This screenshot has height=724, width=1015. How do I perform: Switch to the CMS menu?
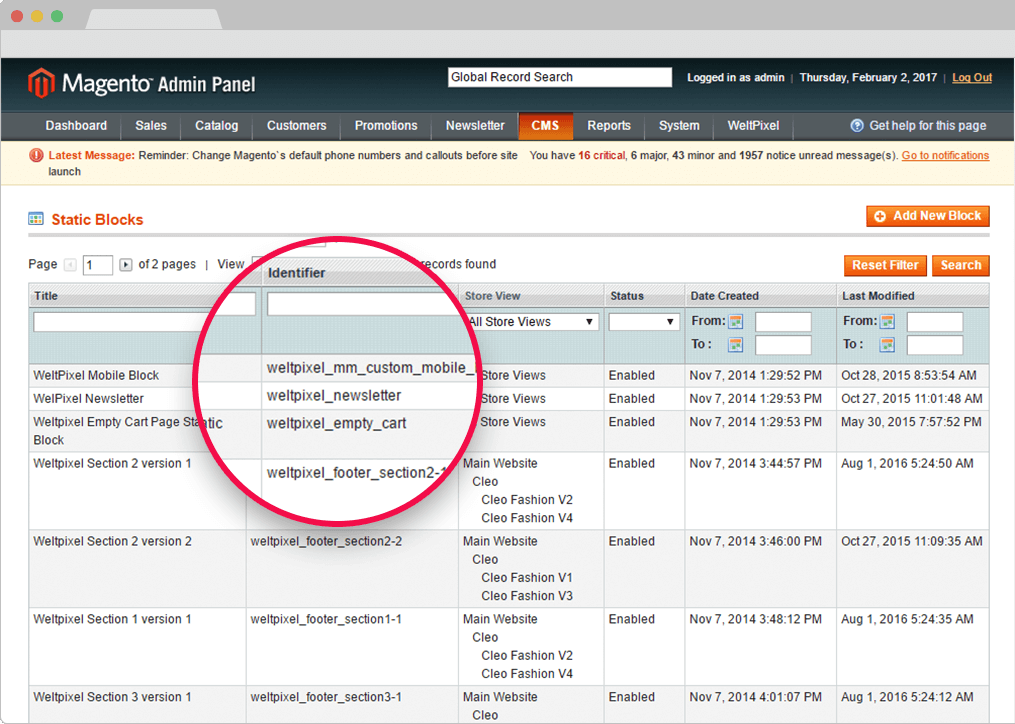click(545, 126)
